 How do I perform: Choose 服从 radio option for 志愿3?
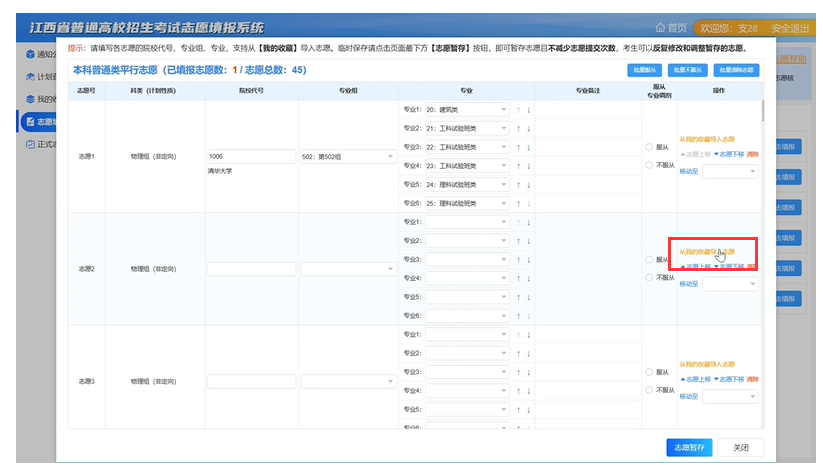tap(649, 372)
